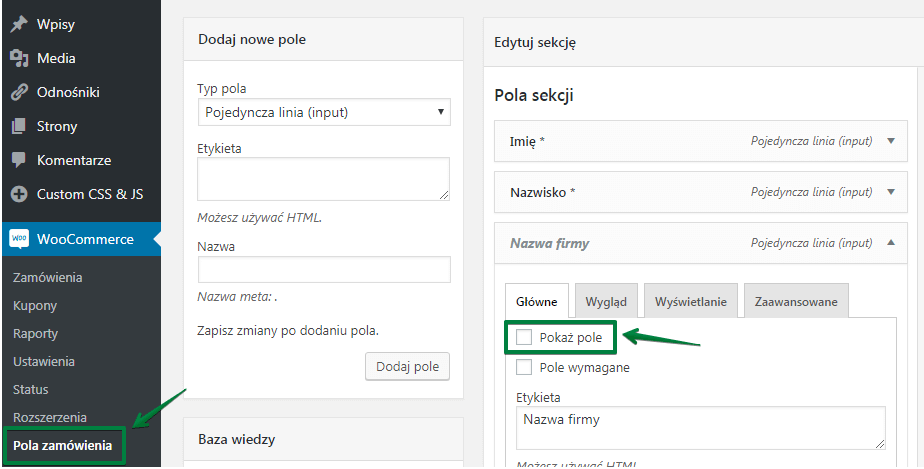
Task: Click the Dodaj pole button
Action: (x=408, y=367)
